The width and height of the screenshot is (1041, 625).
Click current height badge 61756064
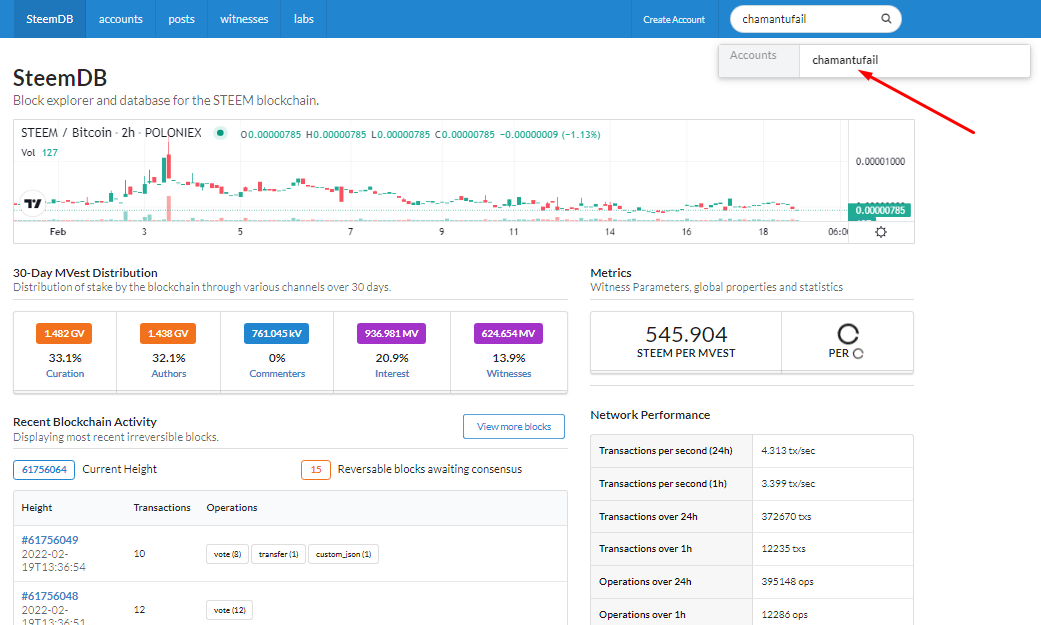(44, 470)
